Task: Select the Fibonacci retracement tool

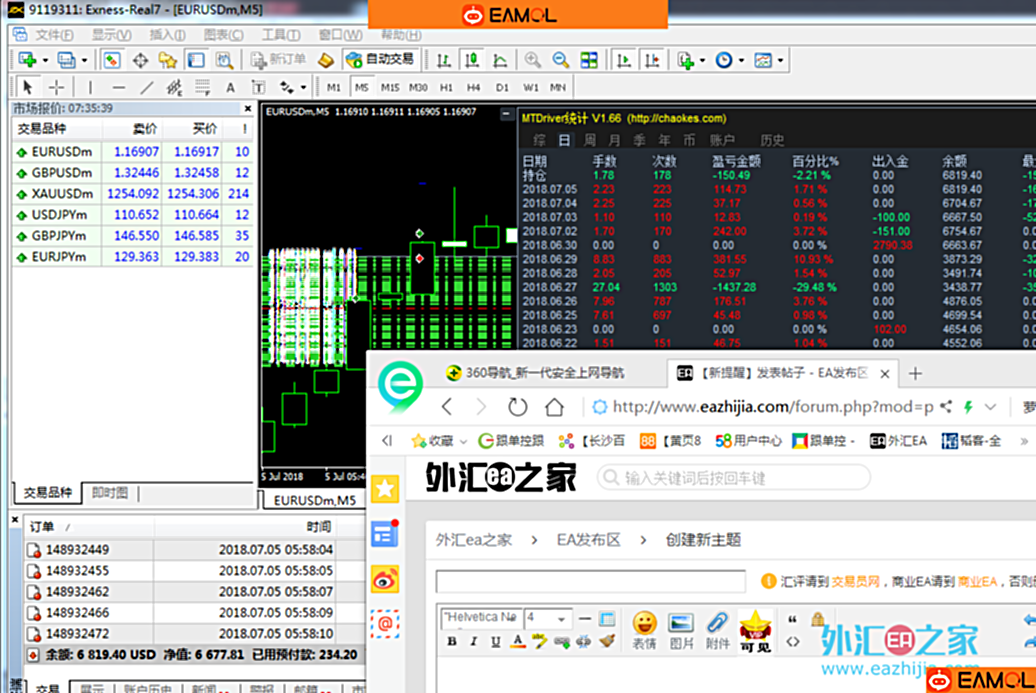Action: coord(202,87)
